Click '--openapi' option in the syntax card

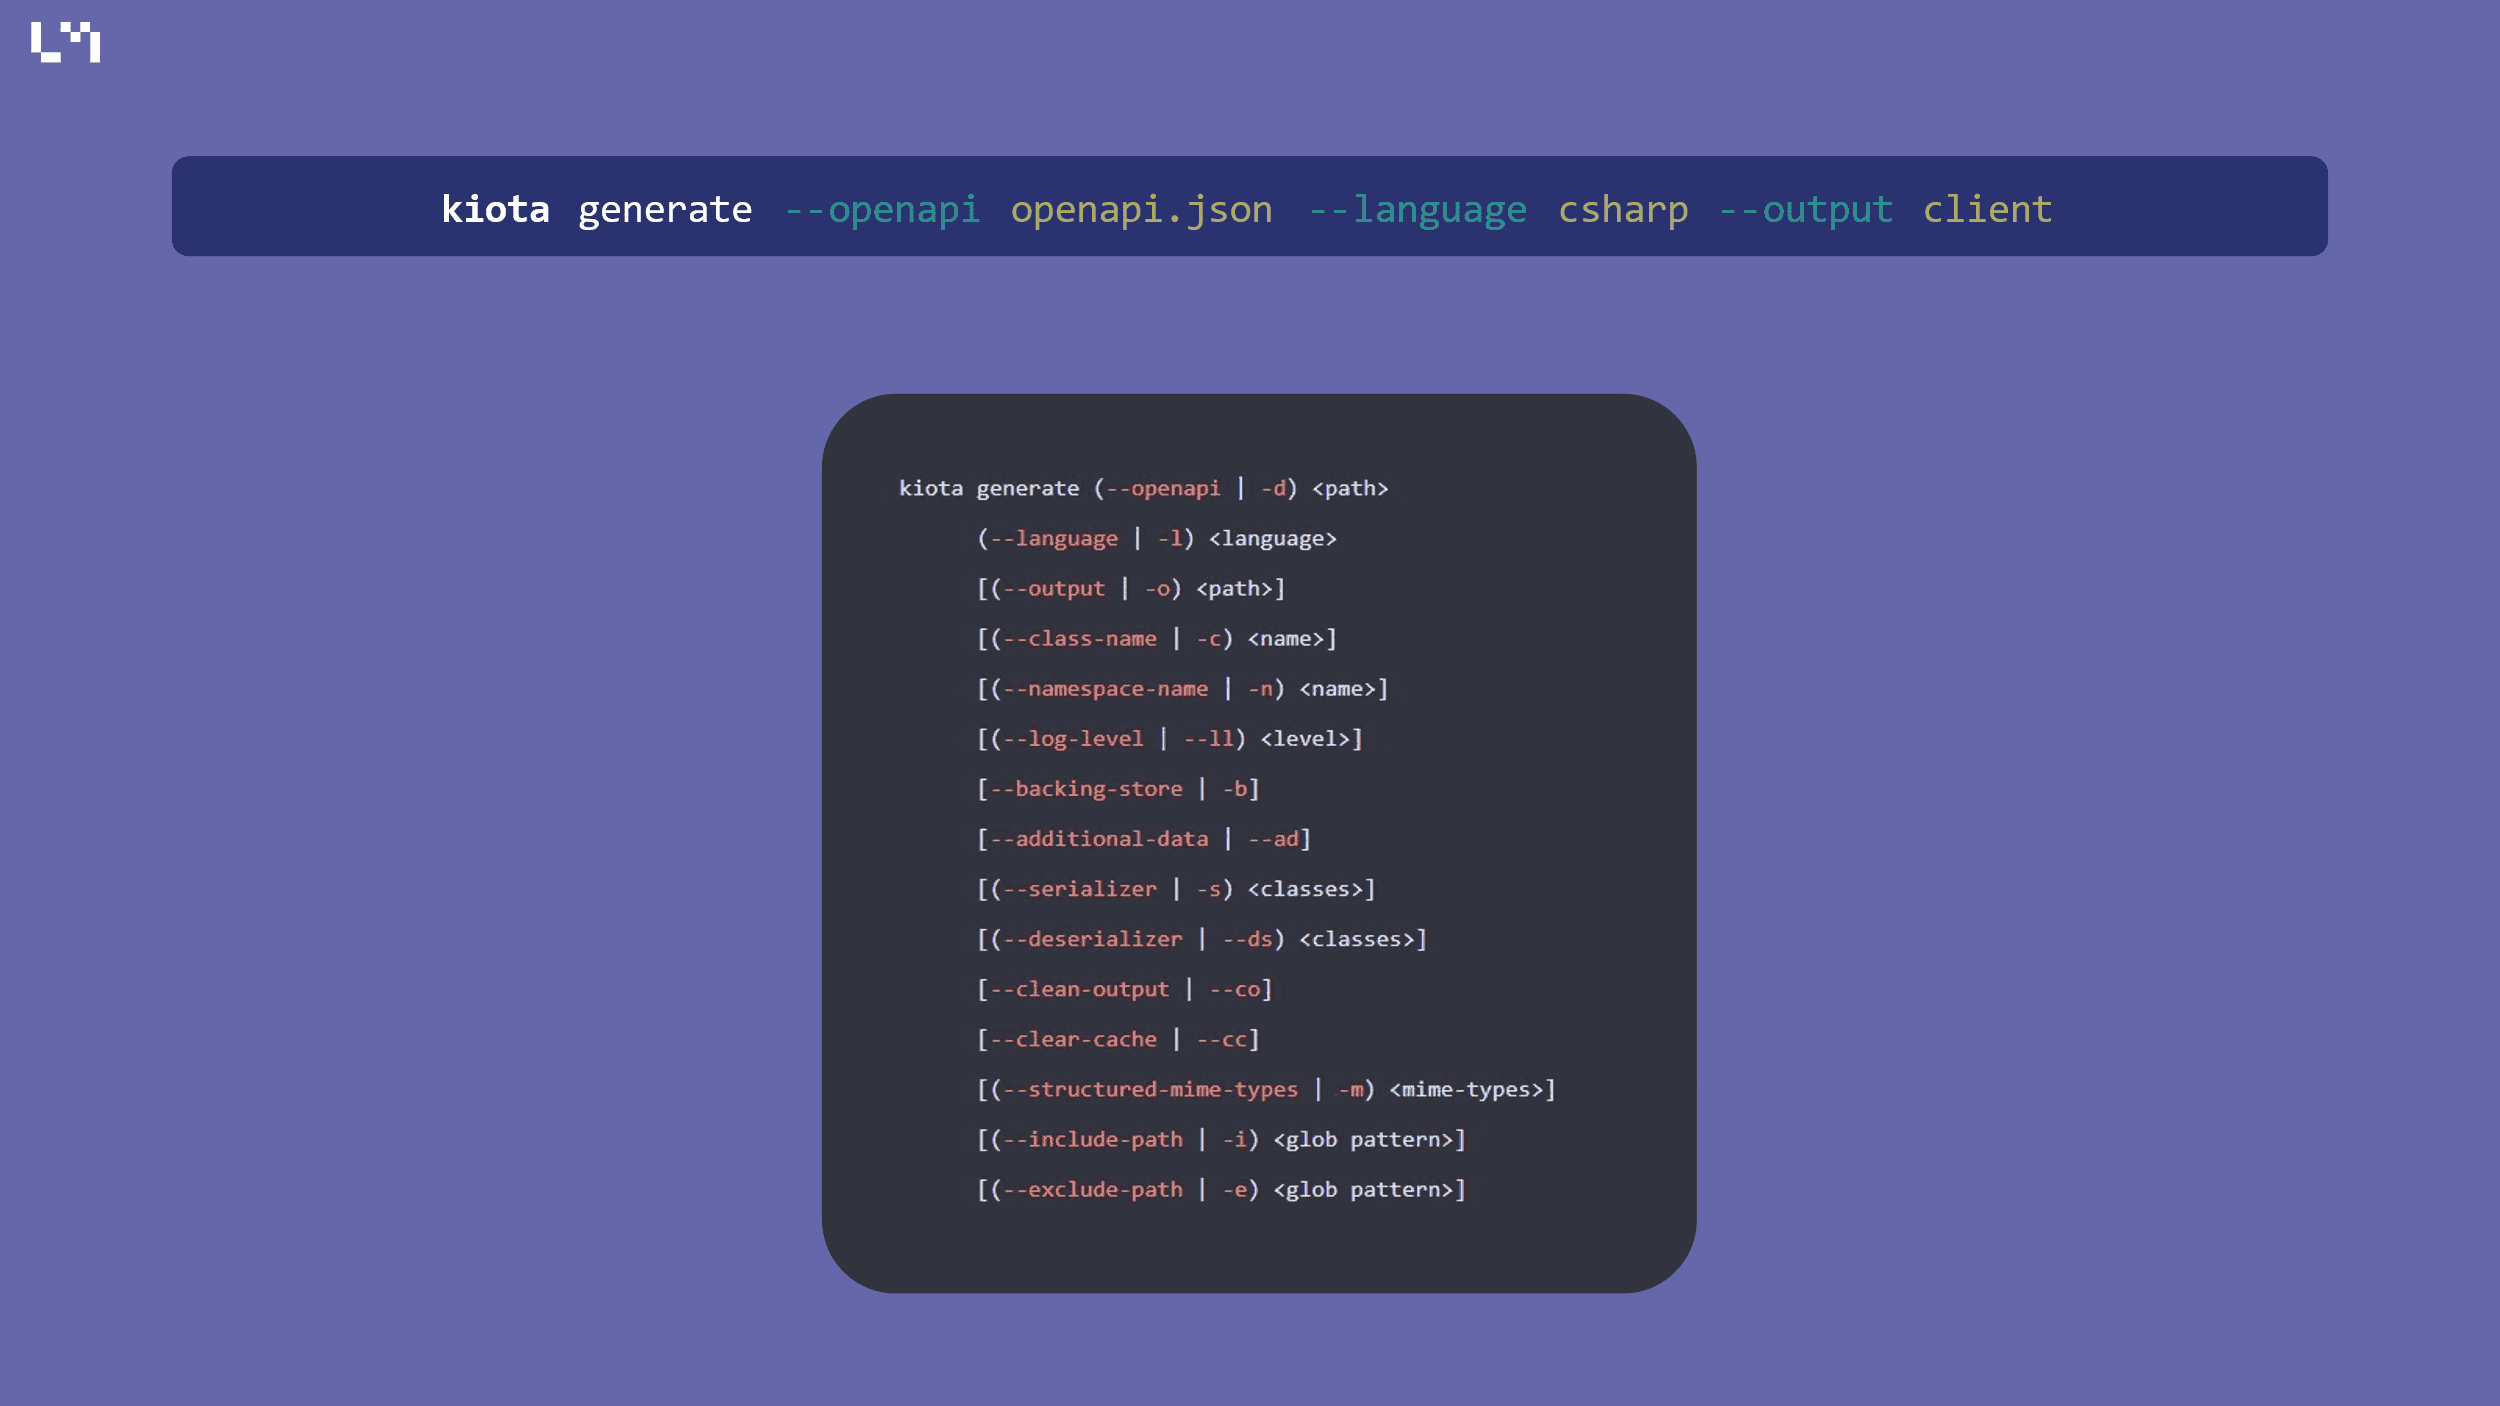[1163, 488]
